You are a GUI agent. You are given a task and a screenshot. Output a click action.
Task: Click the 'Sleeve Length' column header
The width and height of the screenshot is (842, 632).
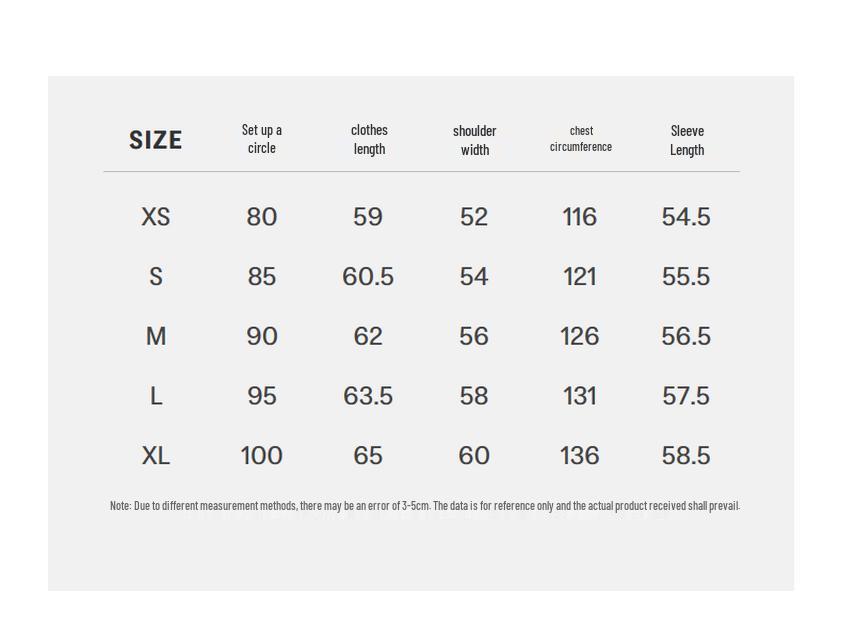pyautogui.click(x=687, y=140)
